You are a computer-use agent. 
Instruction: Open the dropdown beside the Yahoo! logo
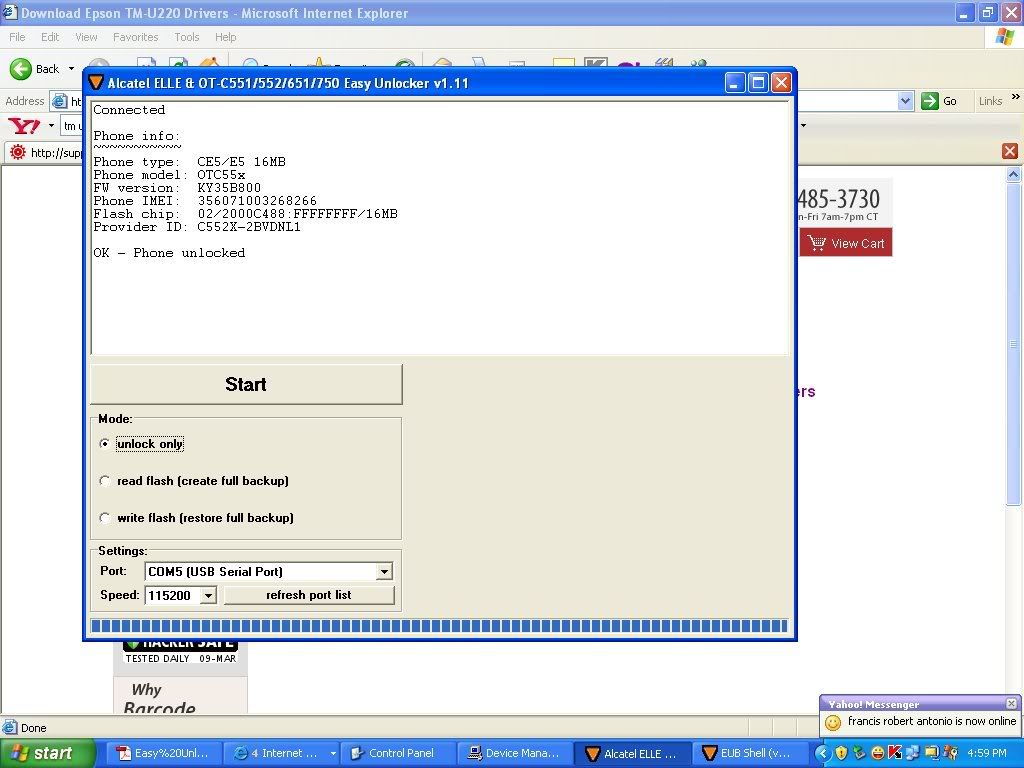point(51,125)
